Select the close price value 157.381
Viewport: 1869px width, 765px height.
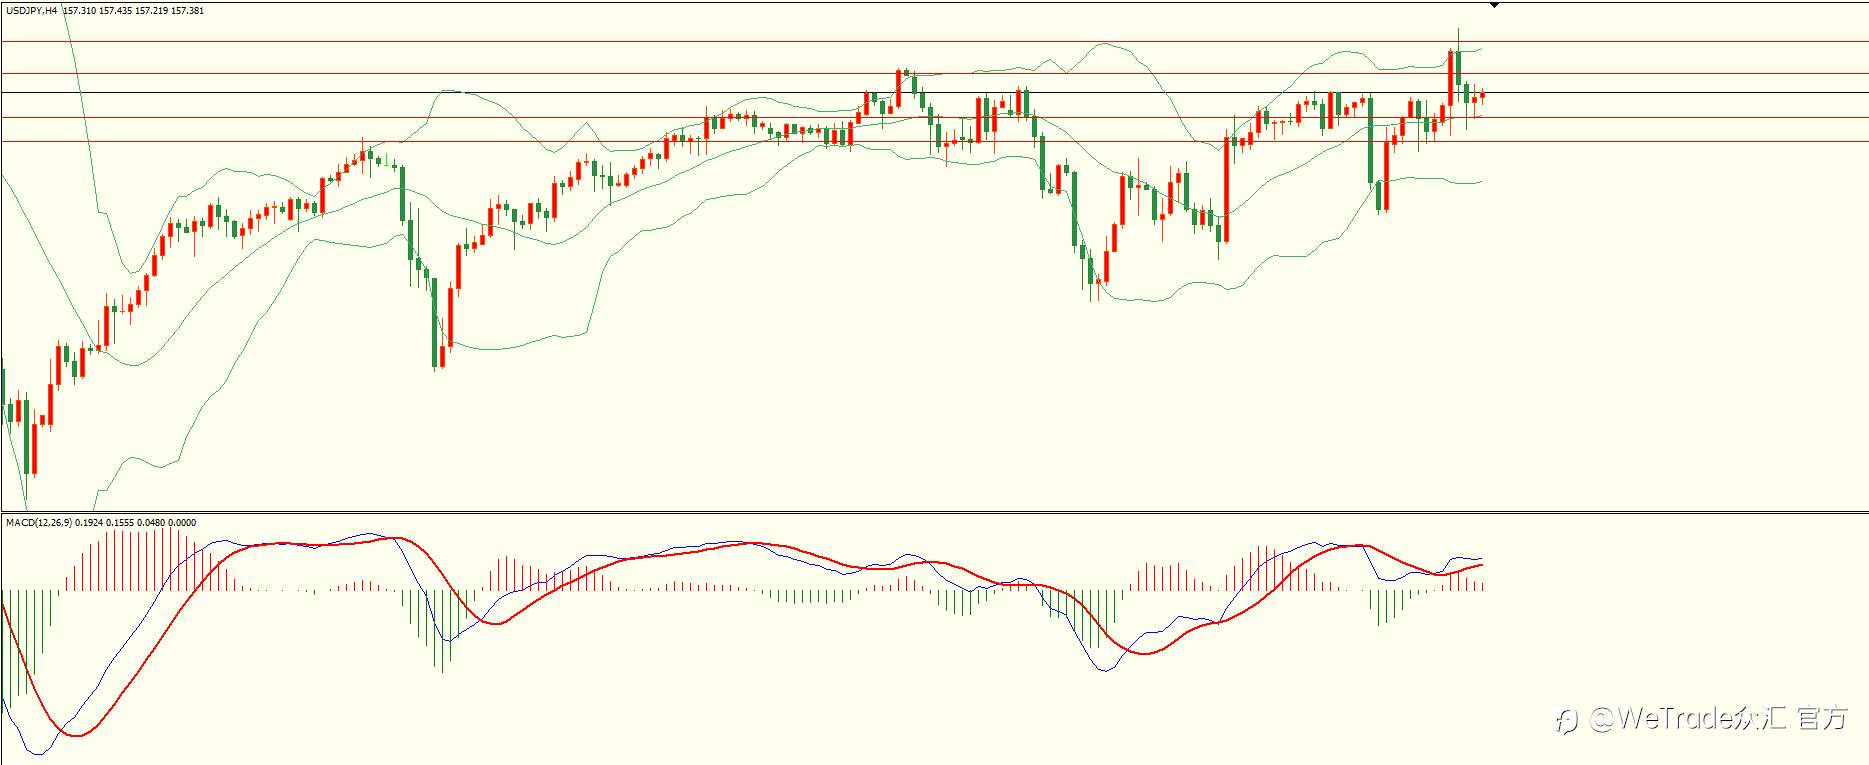187,11
